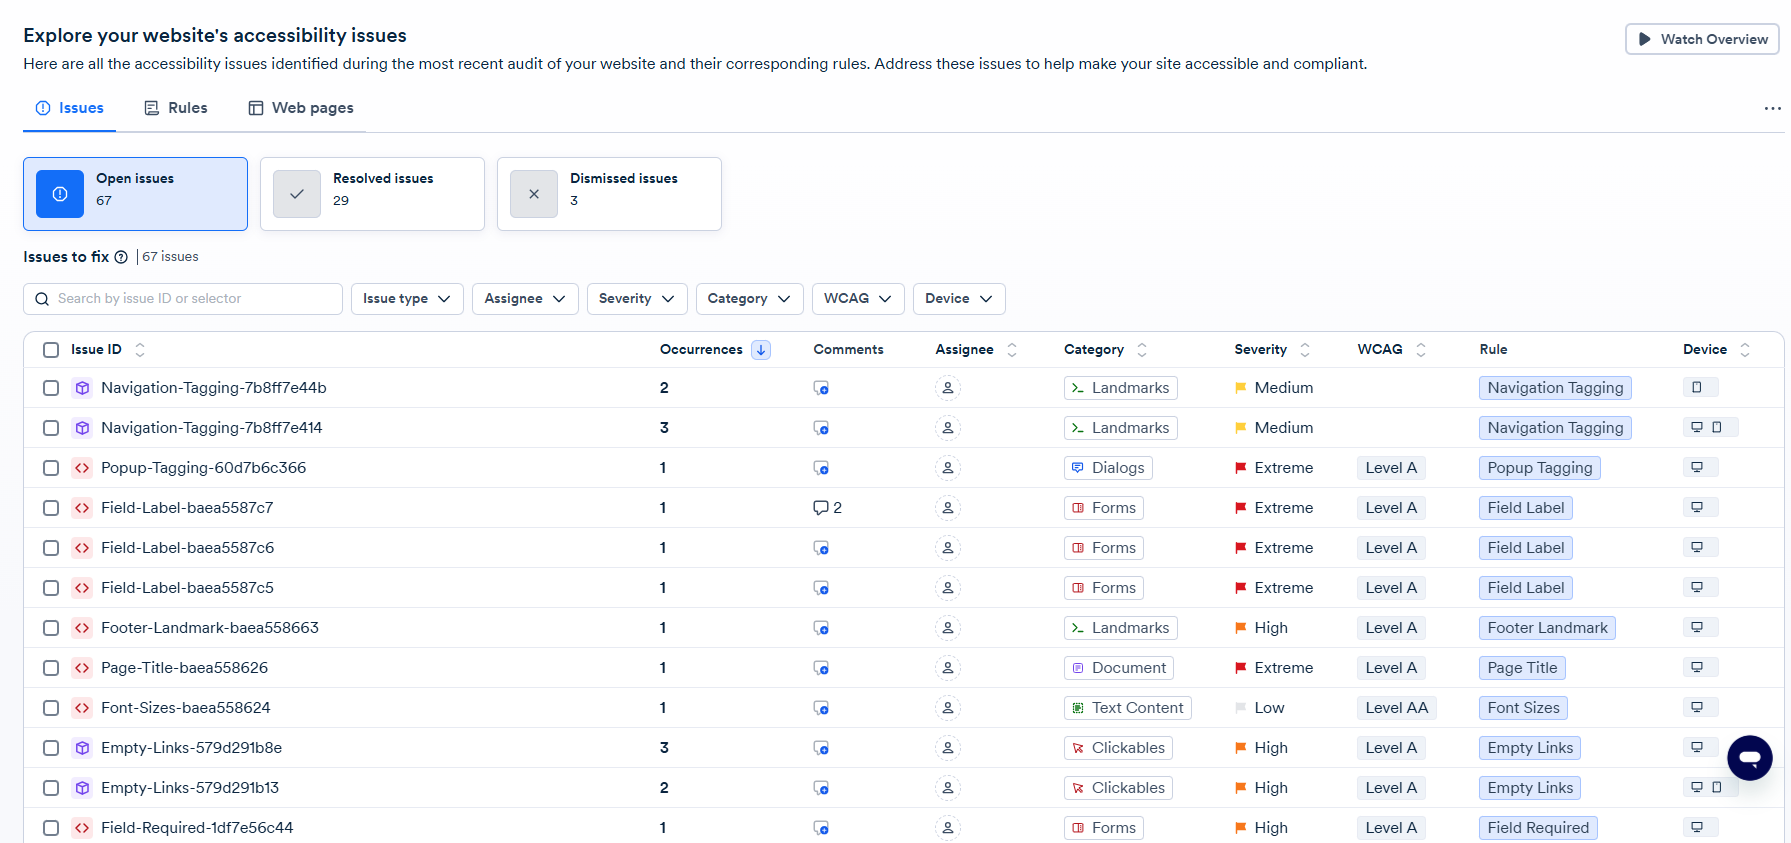The height and width of the screenshot is (843, 1791).
Task: Open comments for Field-Label-baea5587c7
Action: (x=827, y=508)
